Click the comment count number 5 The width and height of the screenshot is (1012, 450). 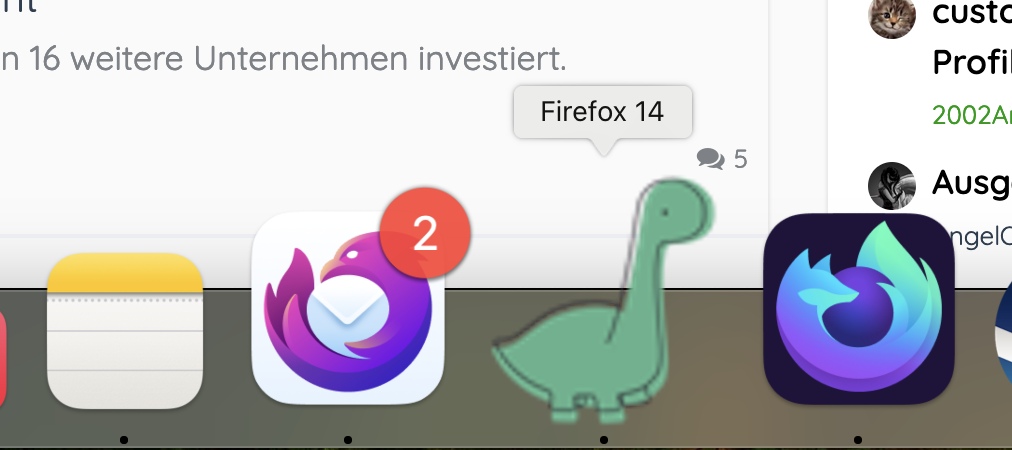click(741, 159)
